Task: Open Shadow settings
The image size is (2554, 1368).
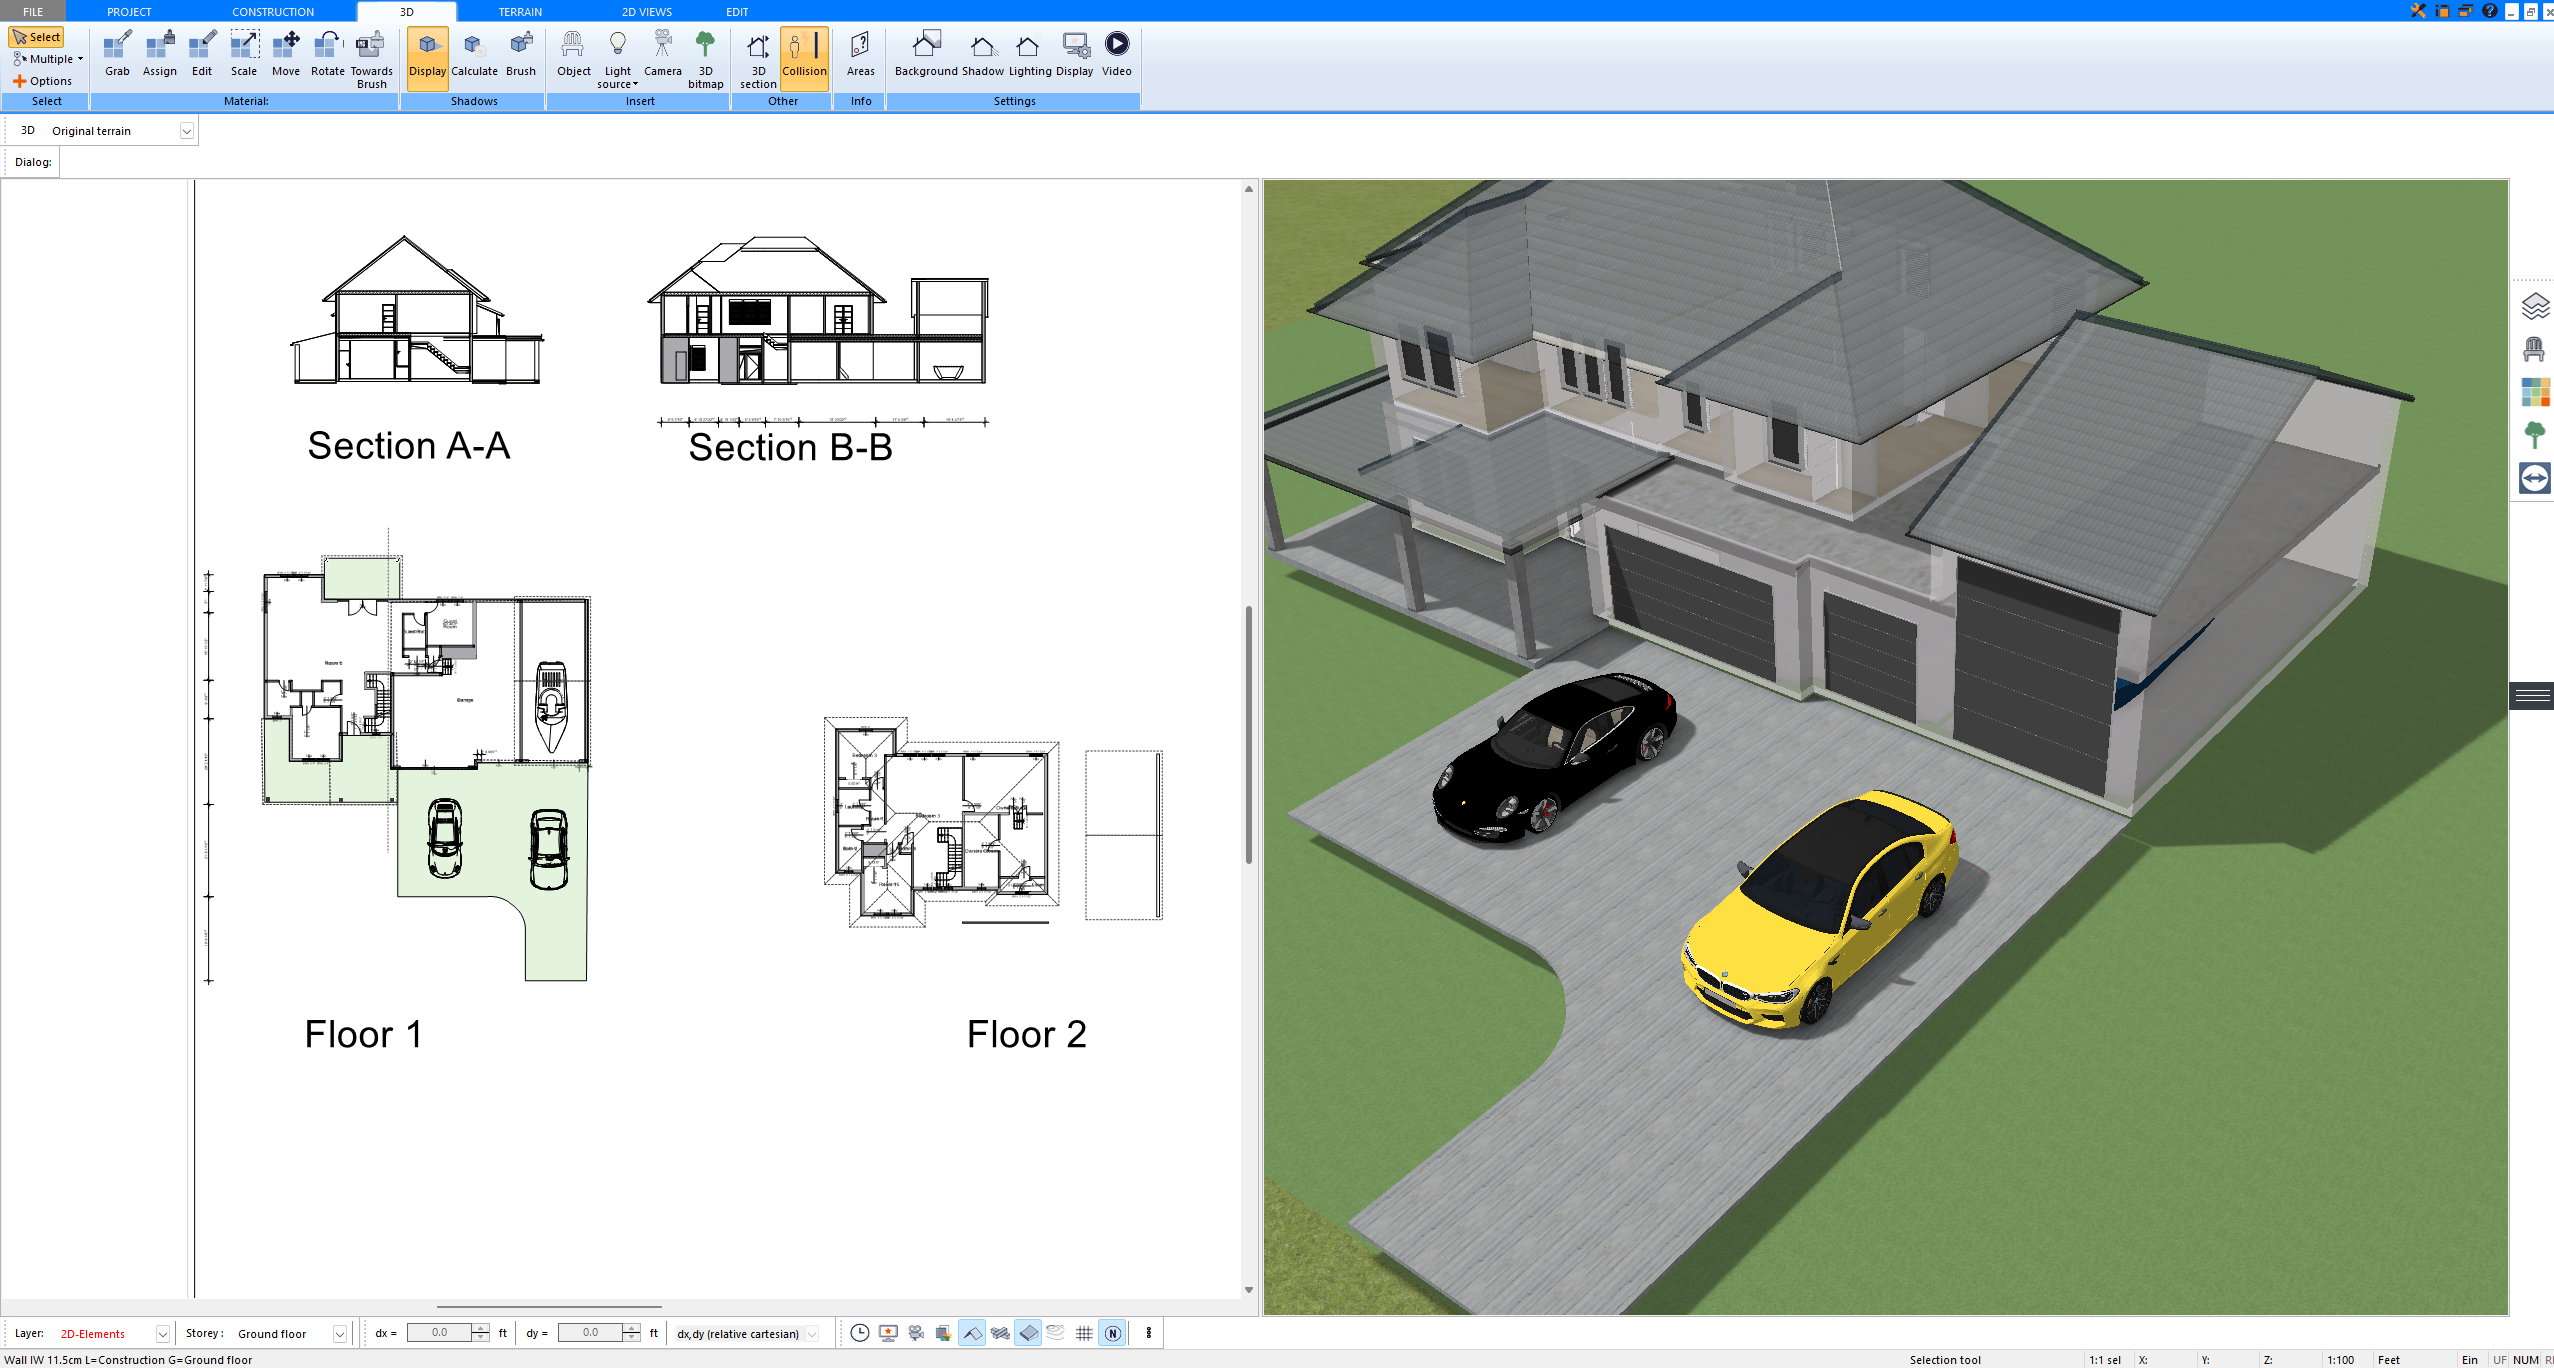Action: 983,54
